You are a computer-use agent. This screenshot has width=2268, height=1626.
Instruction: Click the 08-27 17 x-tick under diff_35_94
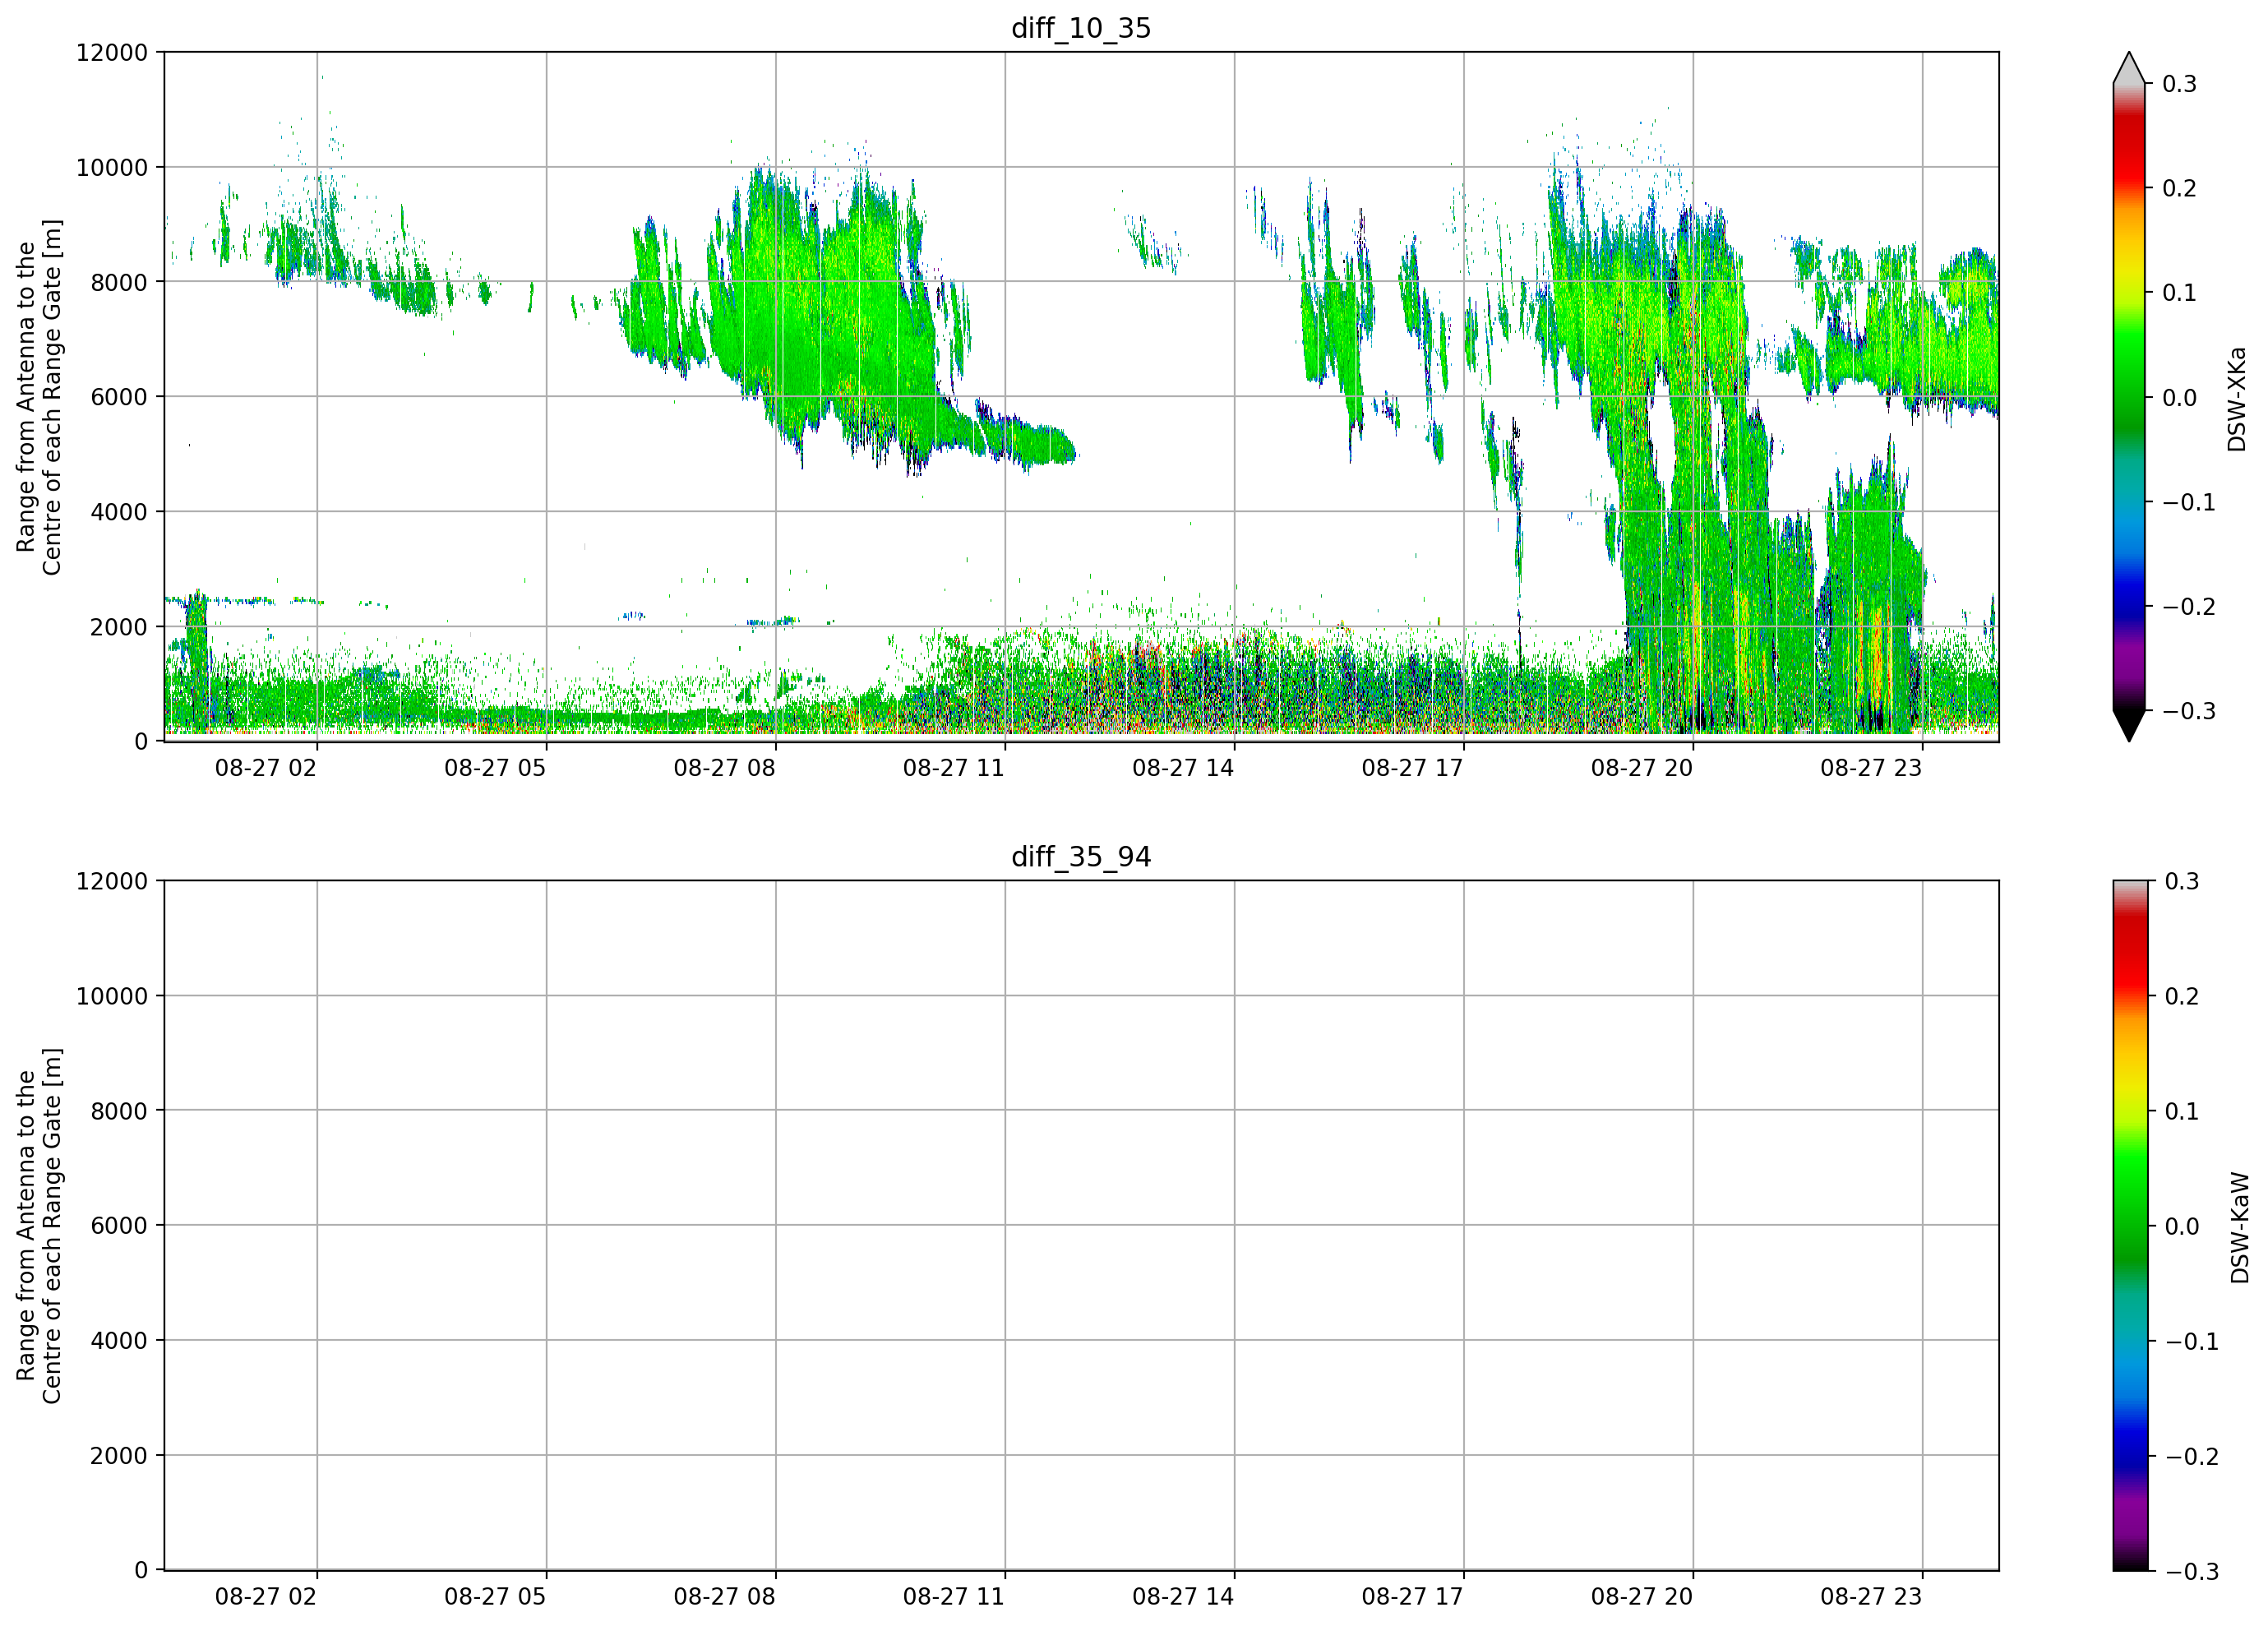1412,1597
